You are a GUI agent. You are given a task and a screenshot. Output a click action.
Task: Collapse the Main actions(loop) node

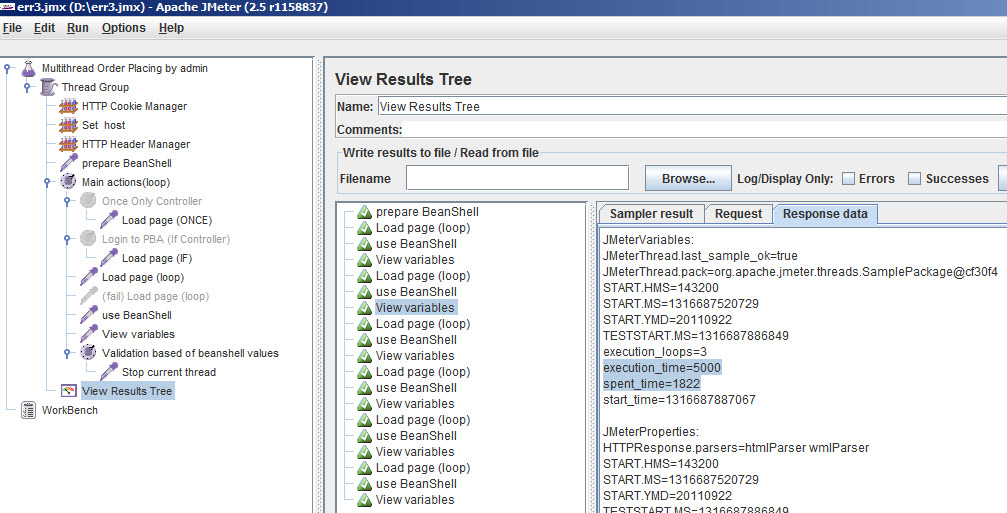tap(48, 182)
